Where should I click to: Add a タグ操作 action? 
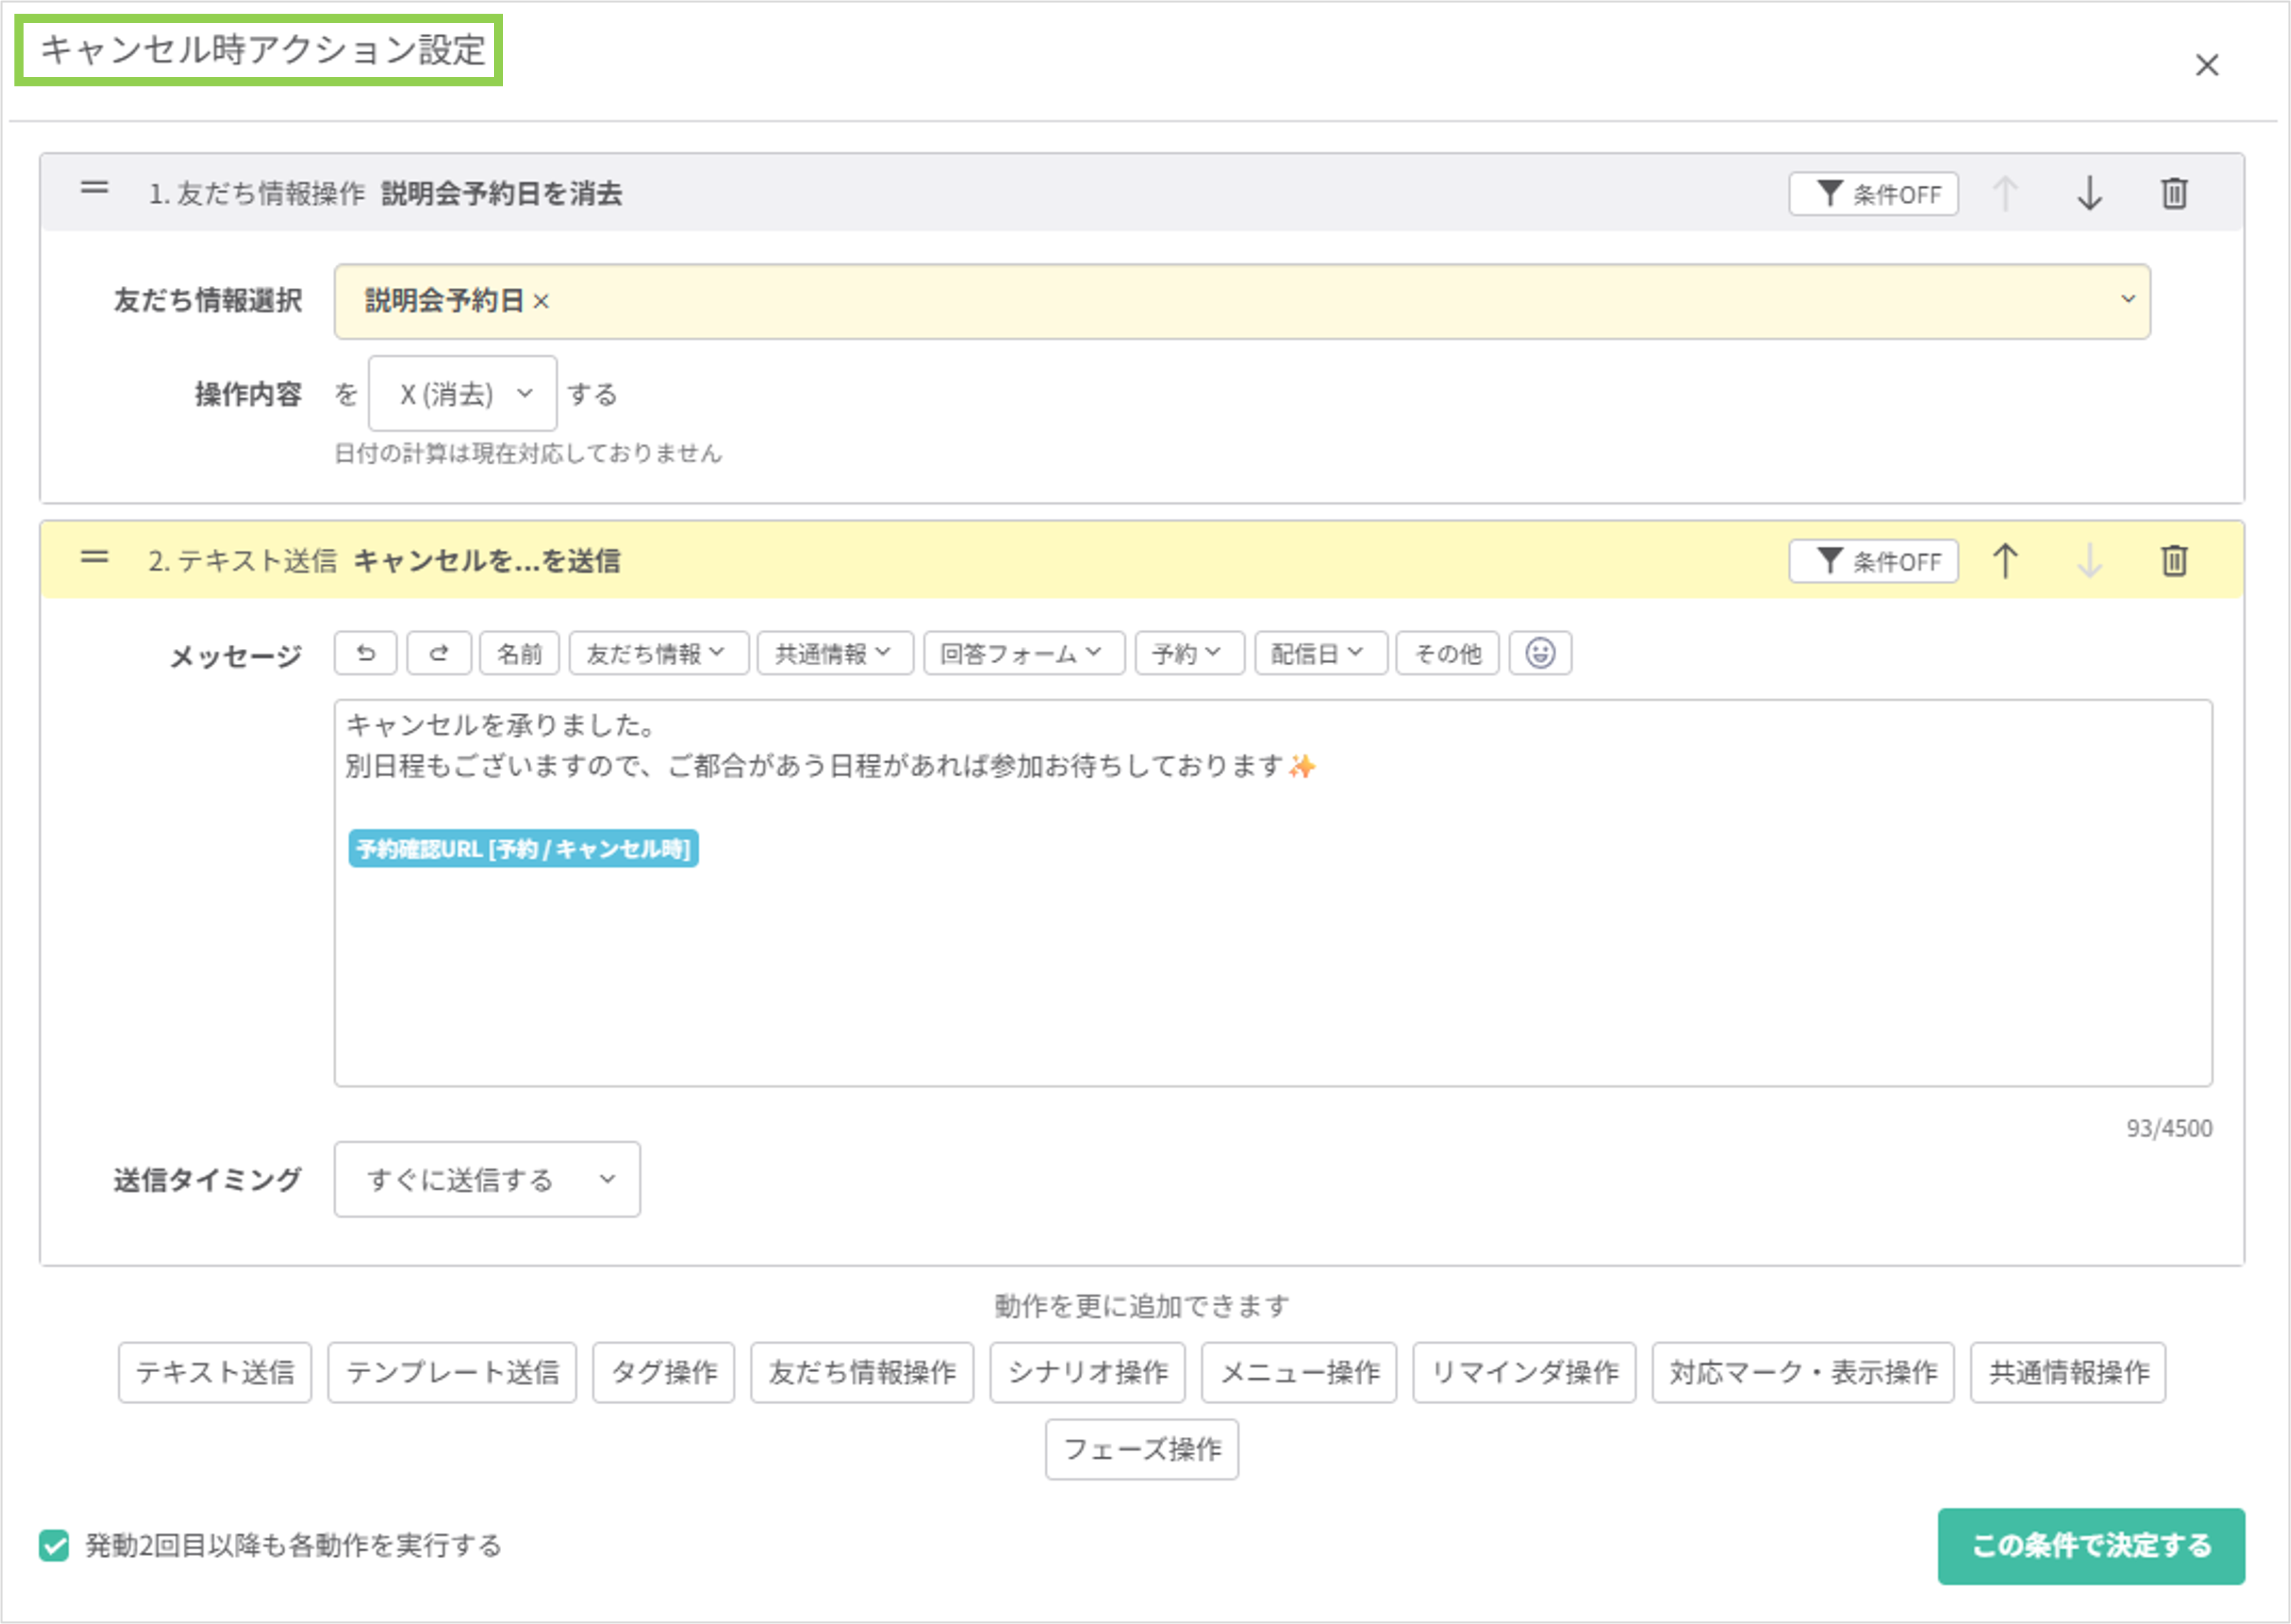point(663,1372)
